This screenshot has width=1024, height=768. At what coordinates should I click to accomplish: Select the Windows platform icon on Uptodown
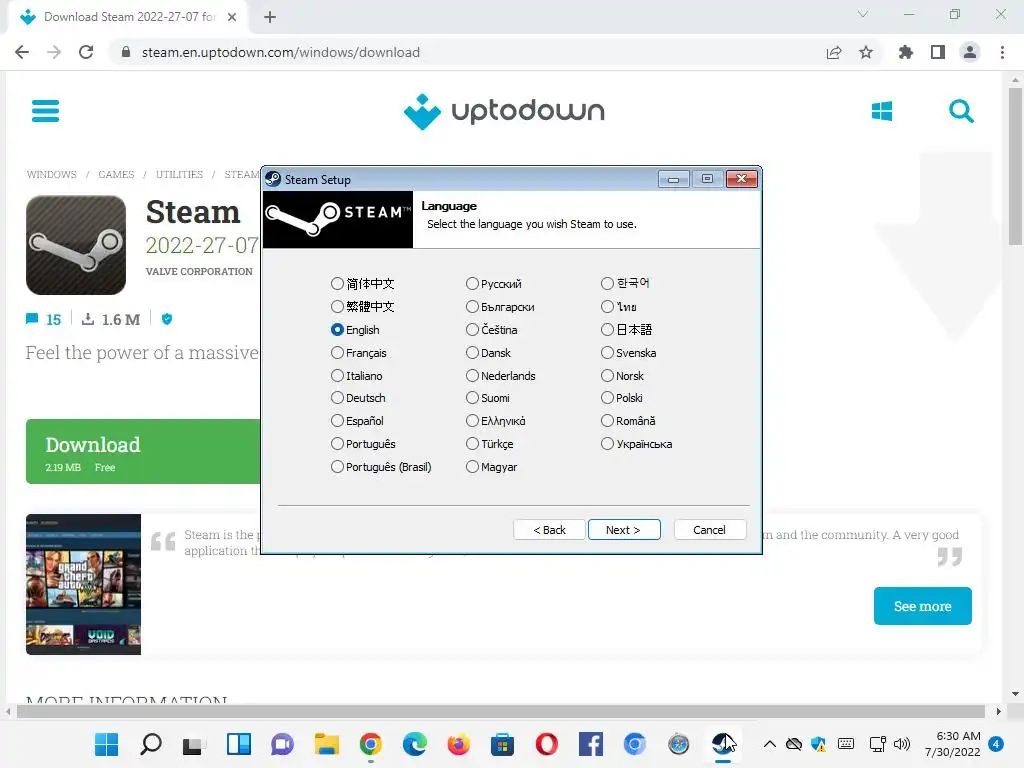pyautogui.click(x=882, y=111)
